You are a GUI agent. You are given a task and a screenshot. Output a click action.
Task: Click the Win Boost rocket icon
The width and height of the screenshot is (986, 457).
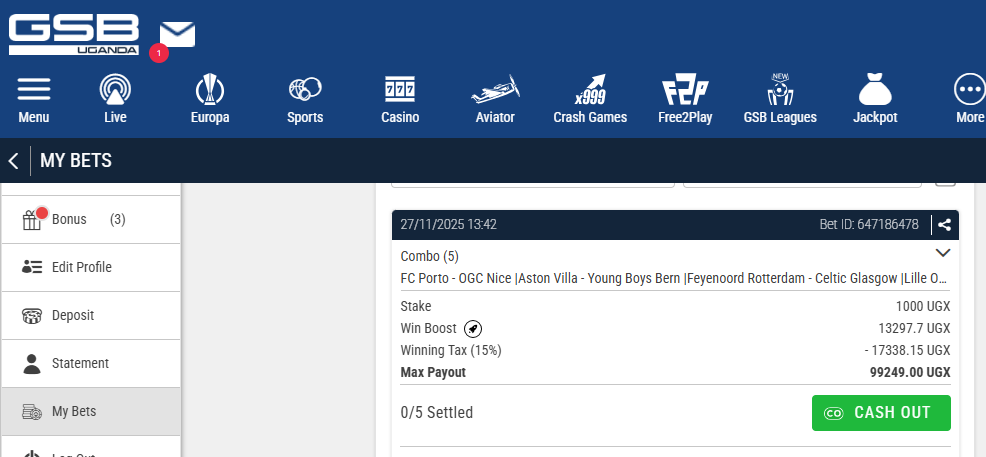[x=473, y=328]
